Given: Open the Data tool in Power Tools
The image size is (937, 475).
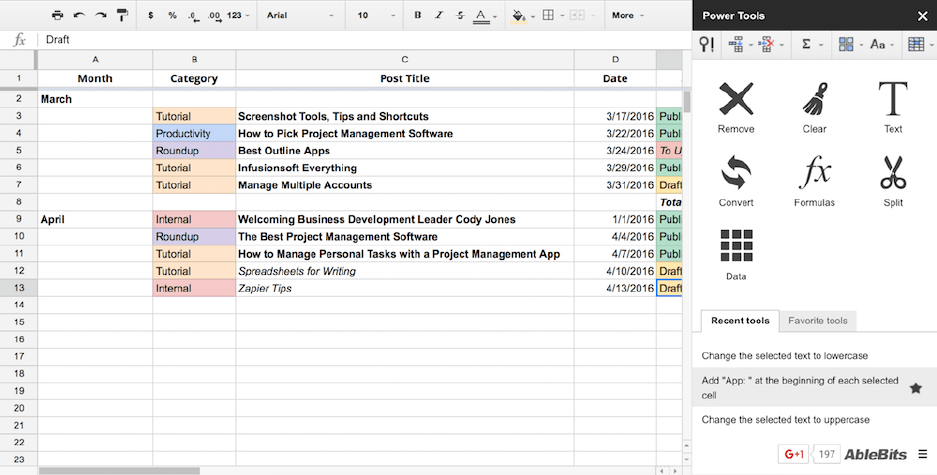Looking at the screenshot, I should pyautogui.click(x=736, y=255).
